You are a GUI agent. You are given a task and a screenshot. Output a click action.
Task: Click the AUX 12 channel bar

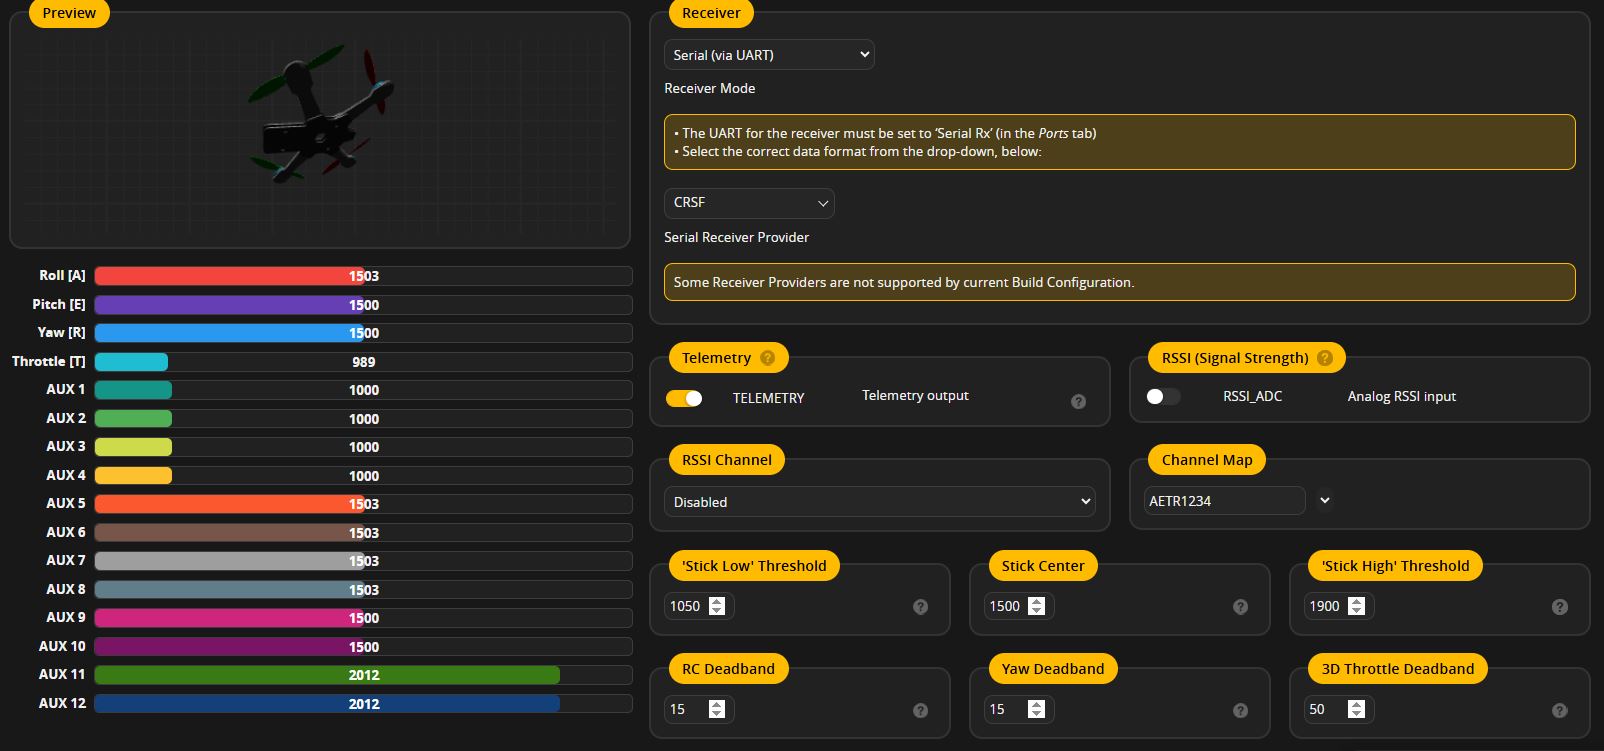tap(363, 704)
